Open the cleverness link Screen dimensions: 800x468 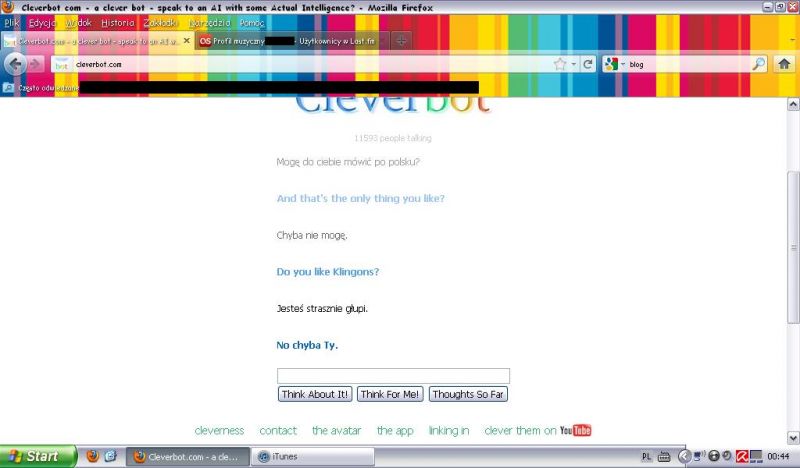[x=219, y=431]
